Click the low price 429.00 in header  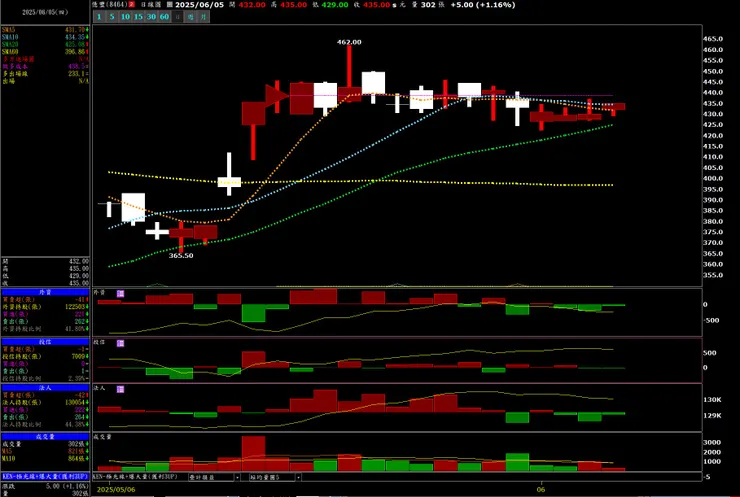(335, 5)
